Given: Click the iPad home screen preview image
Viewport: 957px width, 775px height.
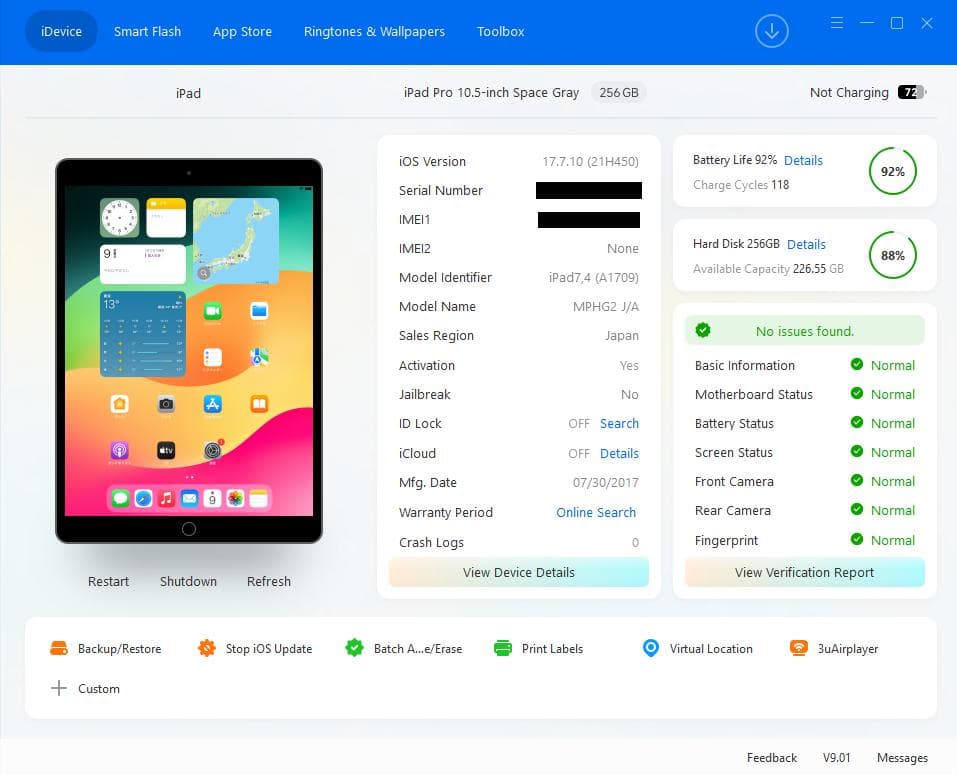Looking at the screenshot, I should (x=189, y=350).
